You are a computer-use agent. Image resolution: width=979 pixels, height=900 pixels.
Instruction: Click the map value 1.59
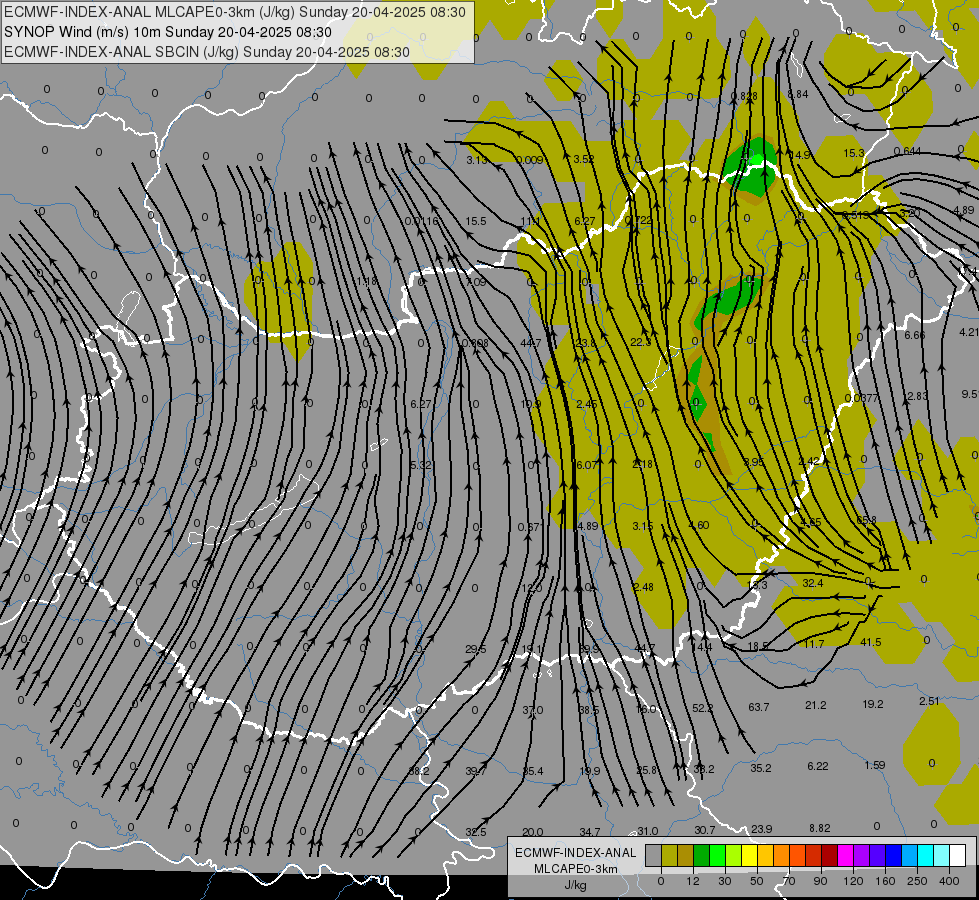pyautogui.click(x=875, y=764)
